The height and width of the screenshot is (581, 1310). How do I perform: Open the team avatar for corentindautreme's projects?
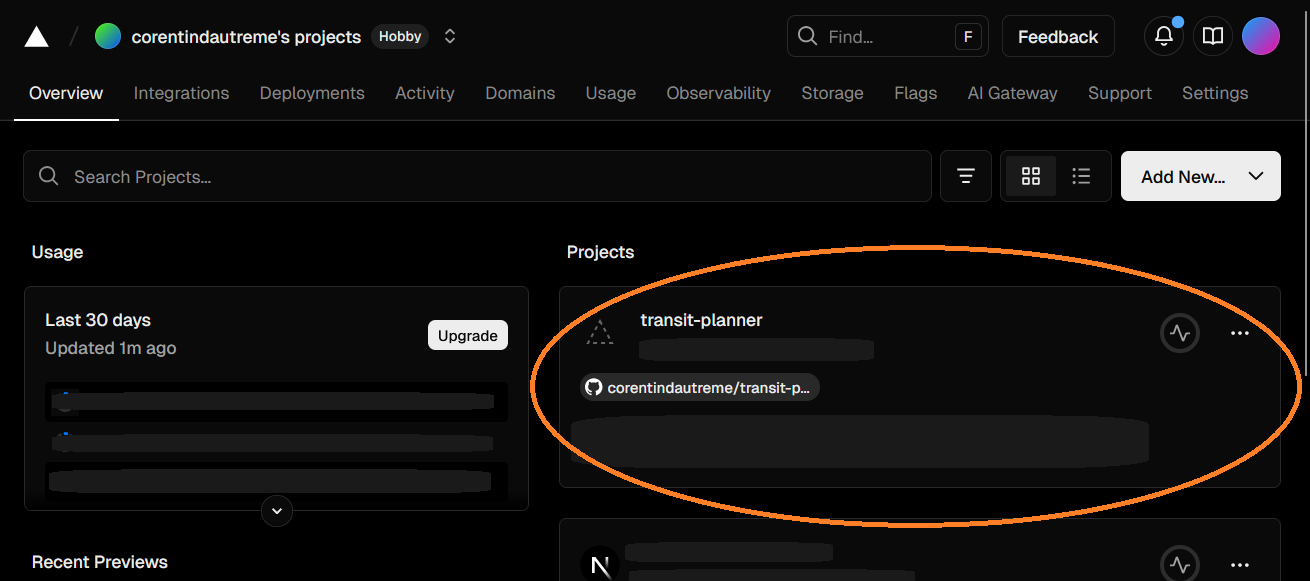(x=108, y=37)
